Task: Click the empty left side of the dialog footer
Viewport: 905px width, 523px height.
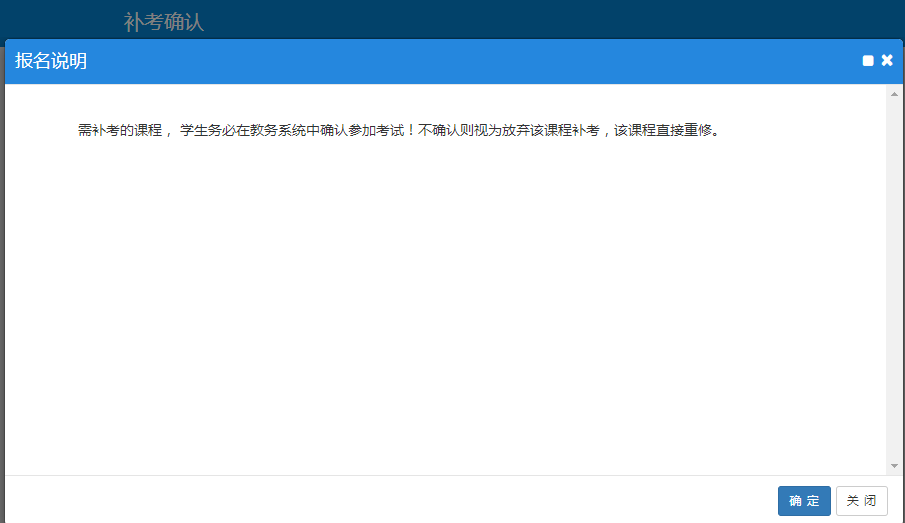Action: (300, 500)
